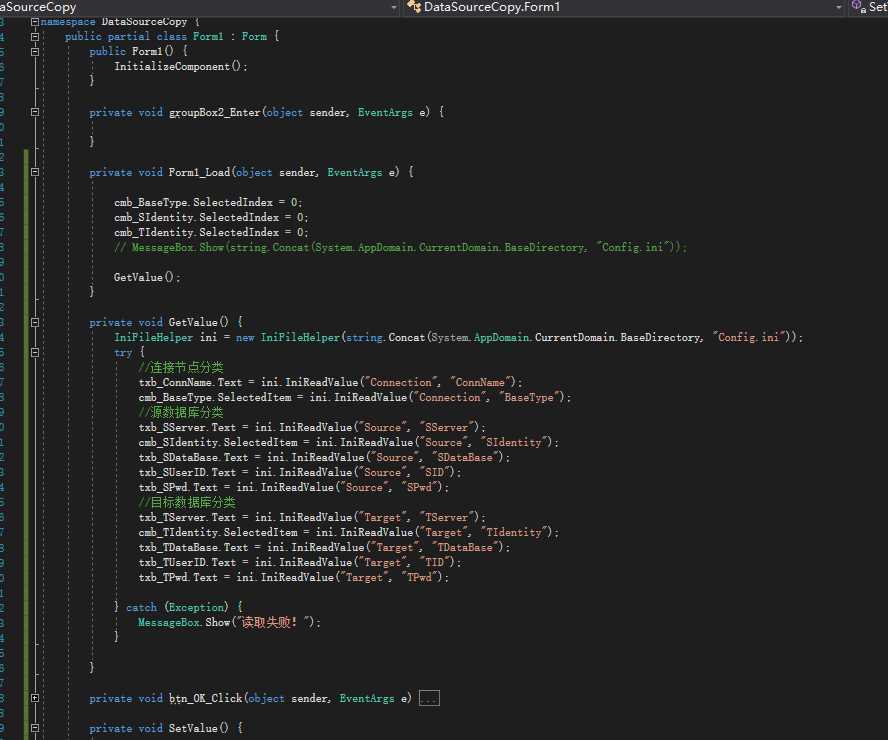Collapse the partial class Form1 block

pyautogui.click(x=35, y=37)
